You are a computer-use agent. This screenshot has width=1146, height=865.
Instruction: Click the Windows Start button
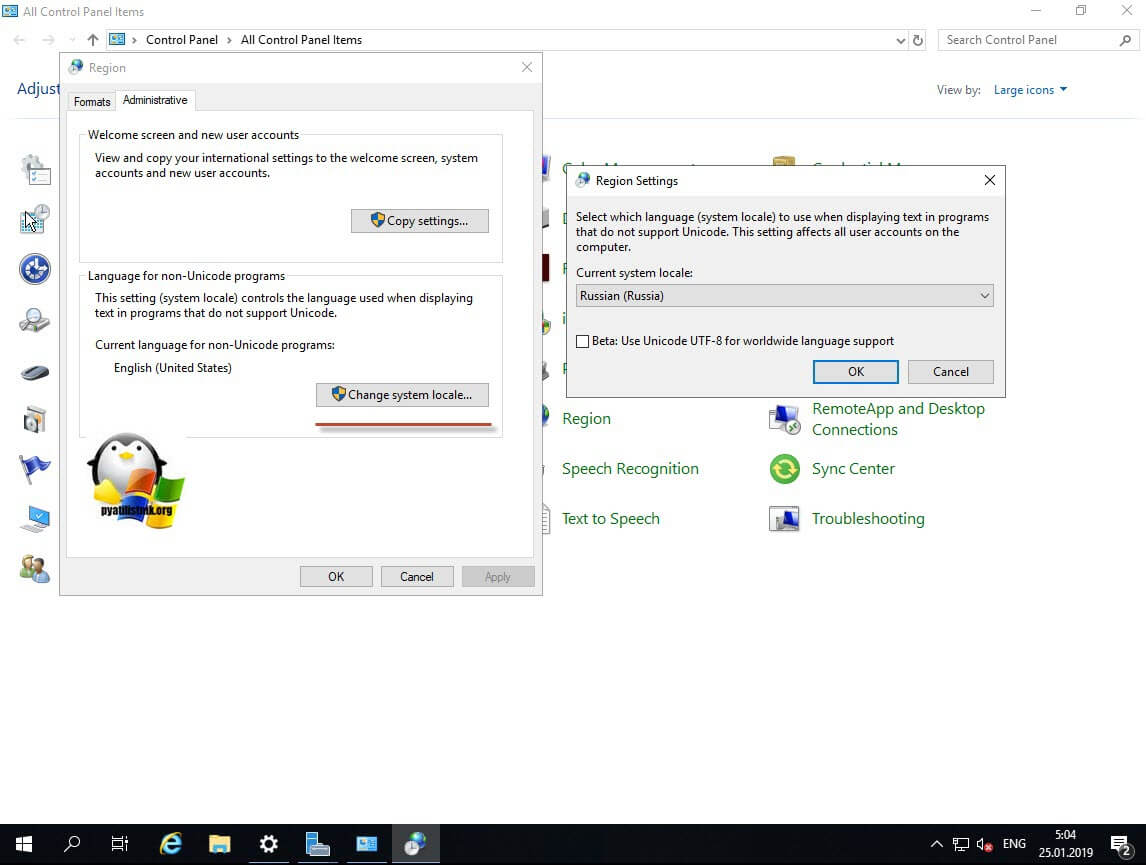tap(24, 844)
